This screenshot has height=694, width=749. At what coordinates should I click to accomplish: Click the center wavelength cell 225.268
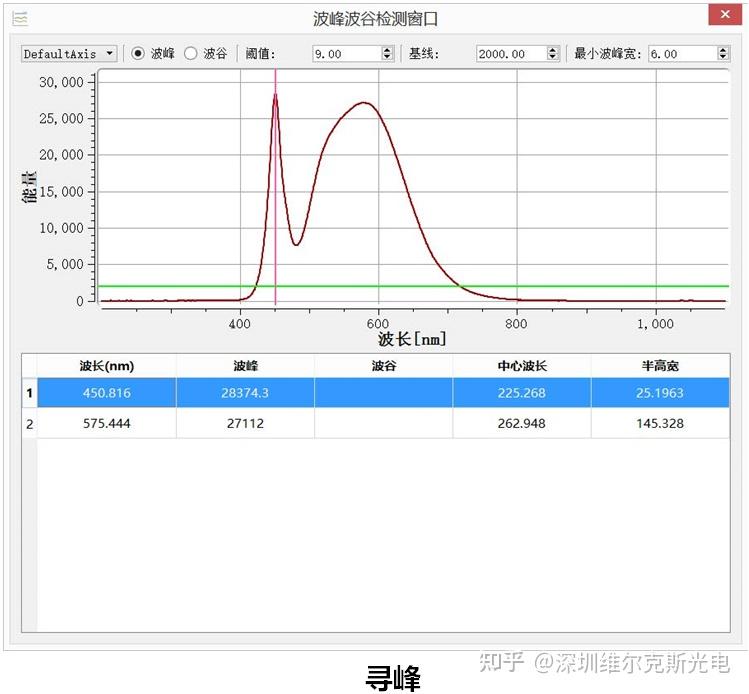(522, 393)
